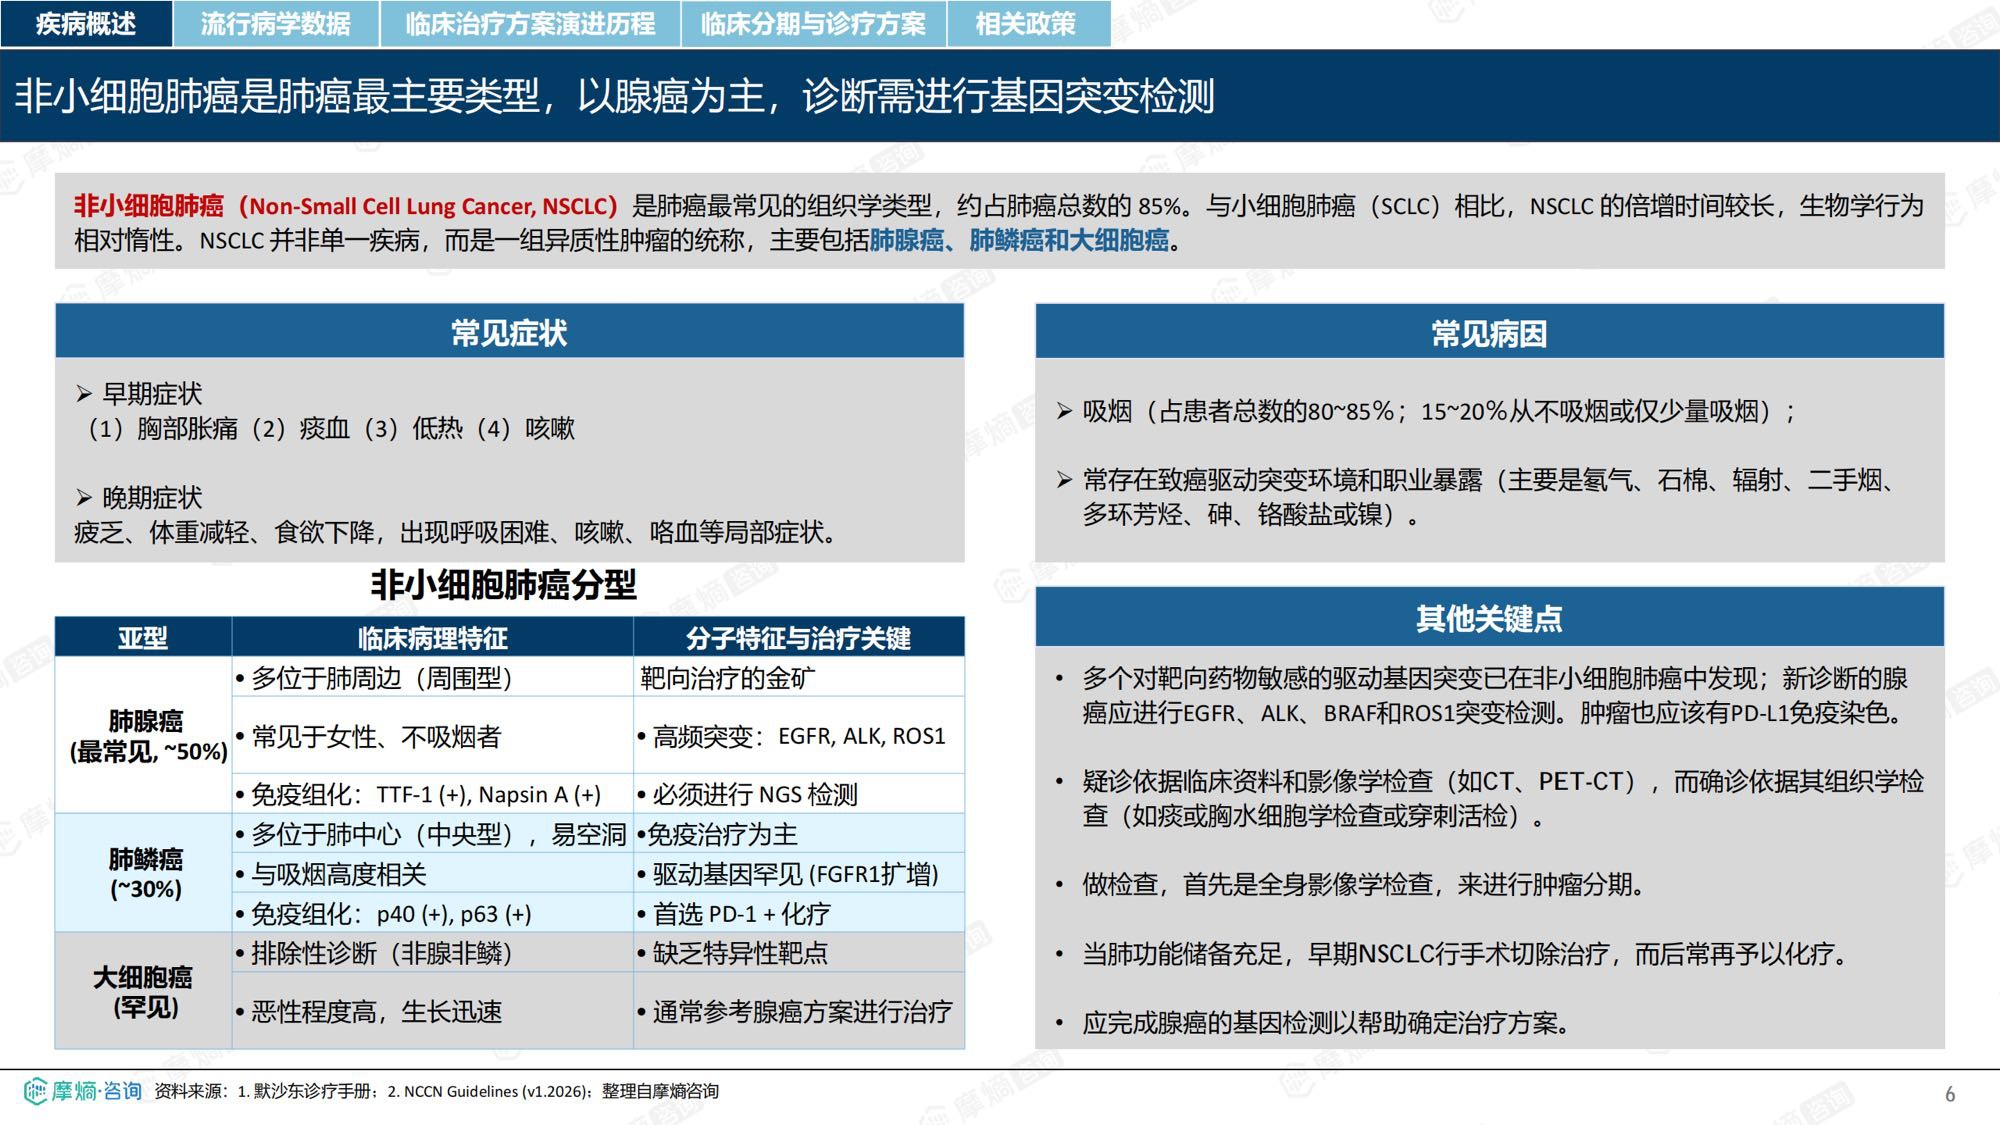Screen dimensions: 2000x1125
Task: Click the TTF-1 (+), Napsin A (+) cell
Action: (x=432, y=793)
